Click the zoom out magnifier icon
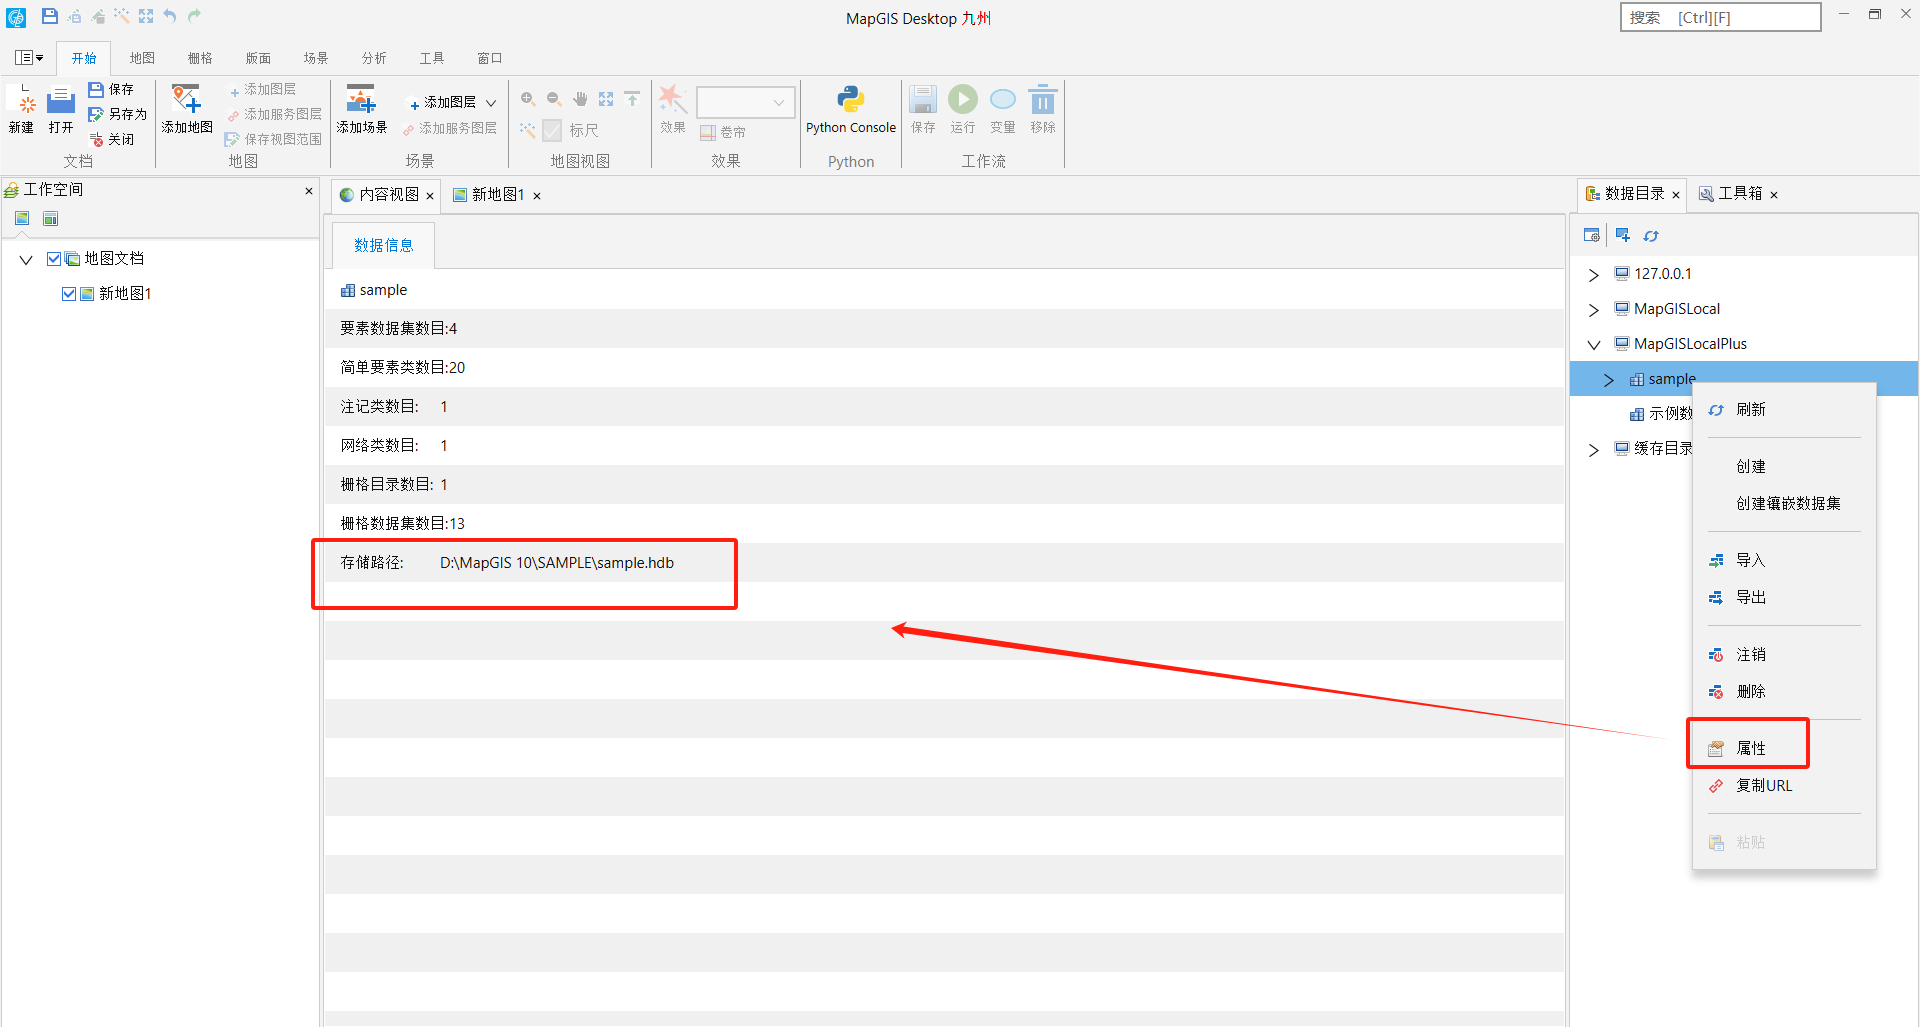 [554, 99]
